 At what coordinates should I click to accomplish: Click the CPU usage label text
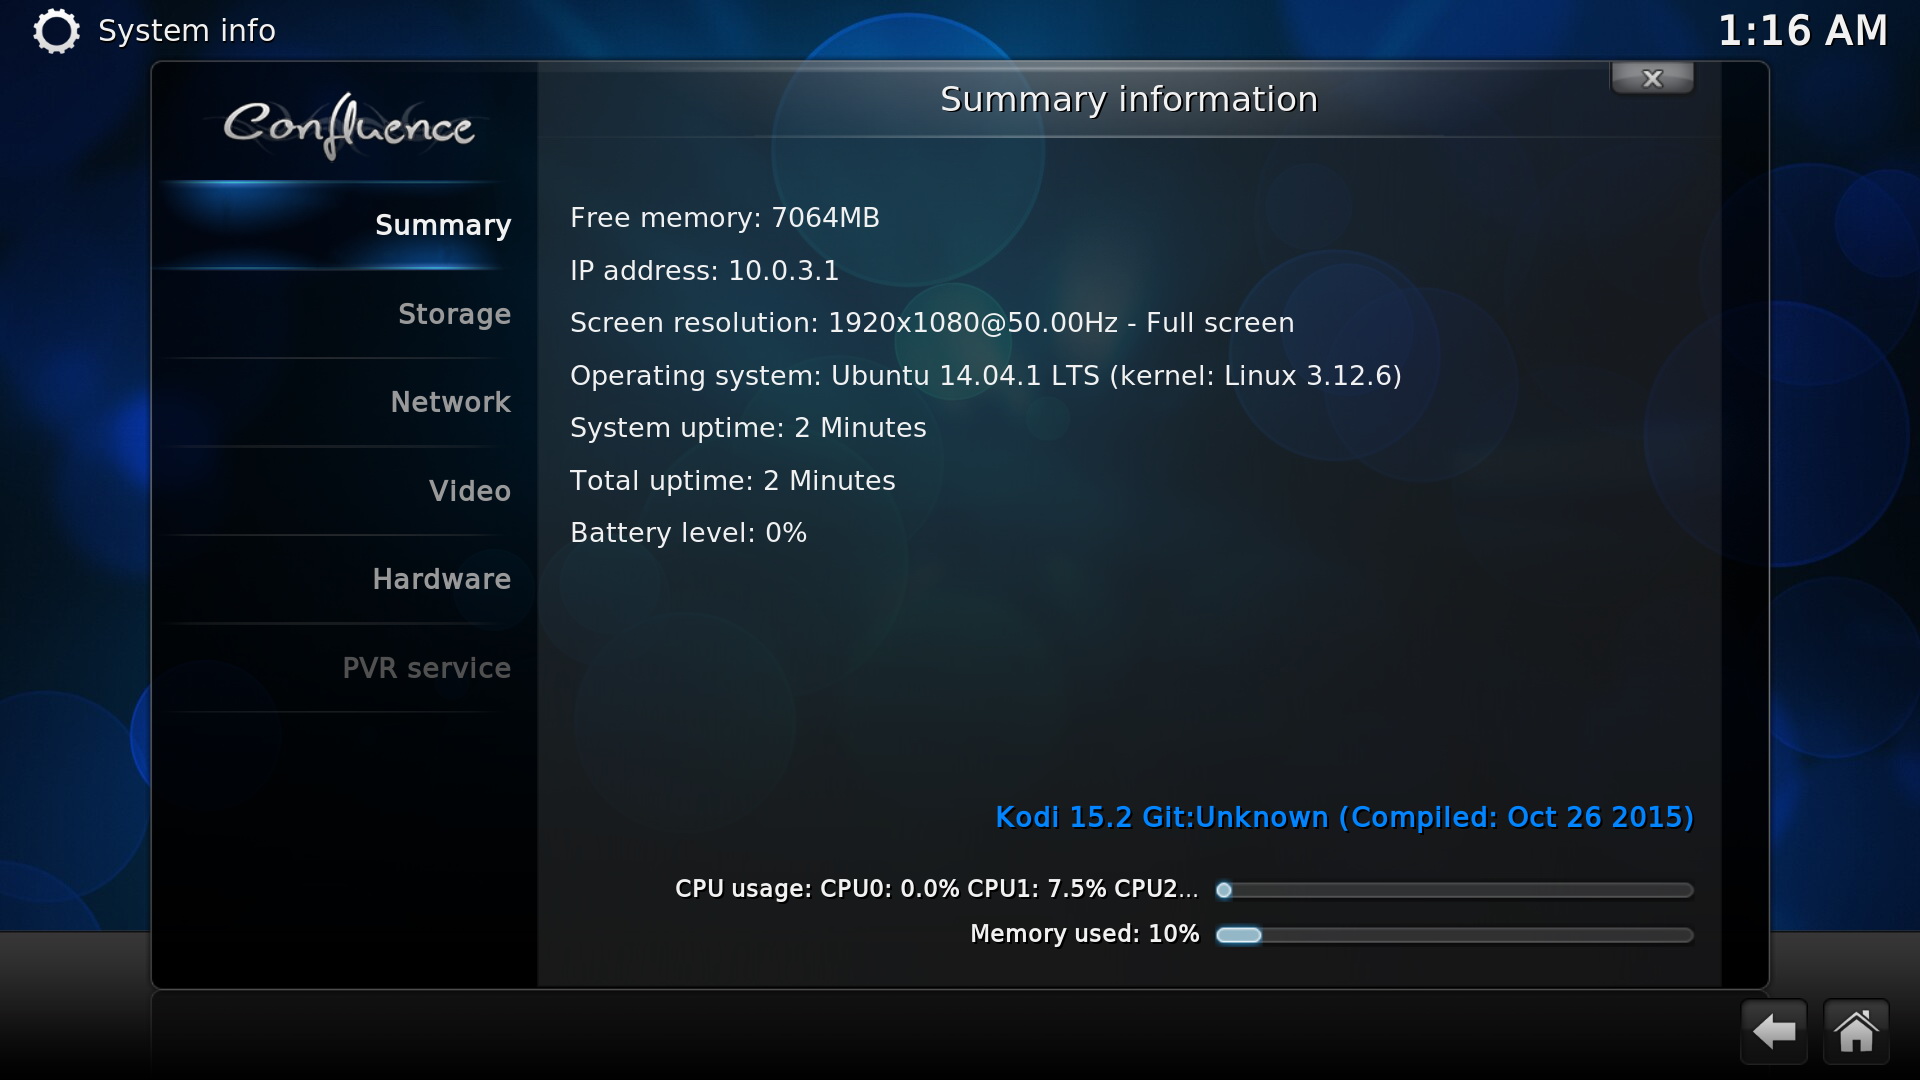pyautogui.click(x=937, y=889)
